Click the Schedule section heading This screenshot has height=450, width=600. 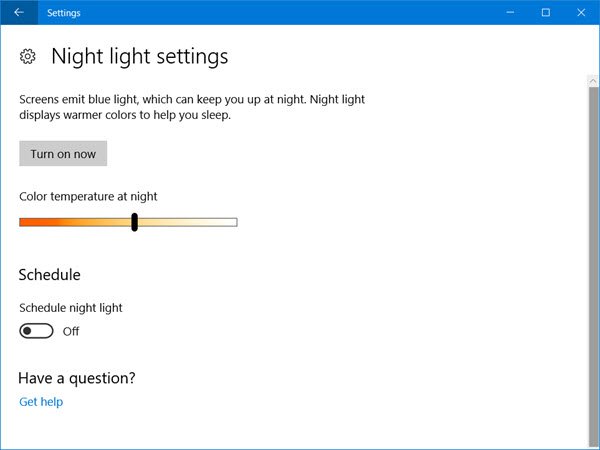click(x=50, y=274)
